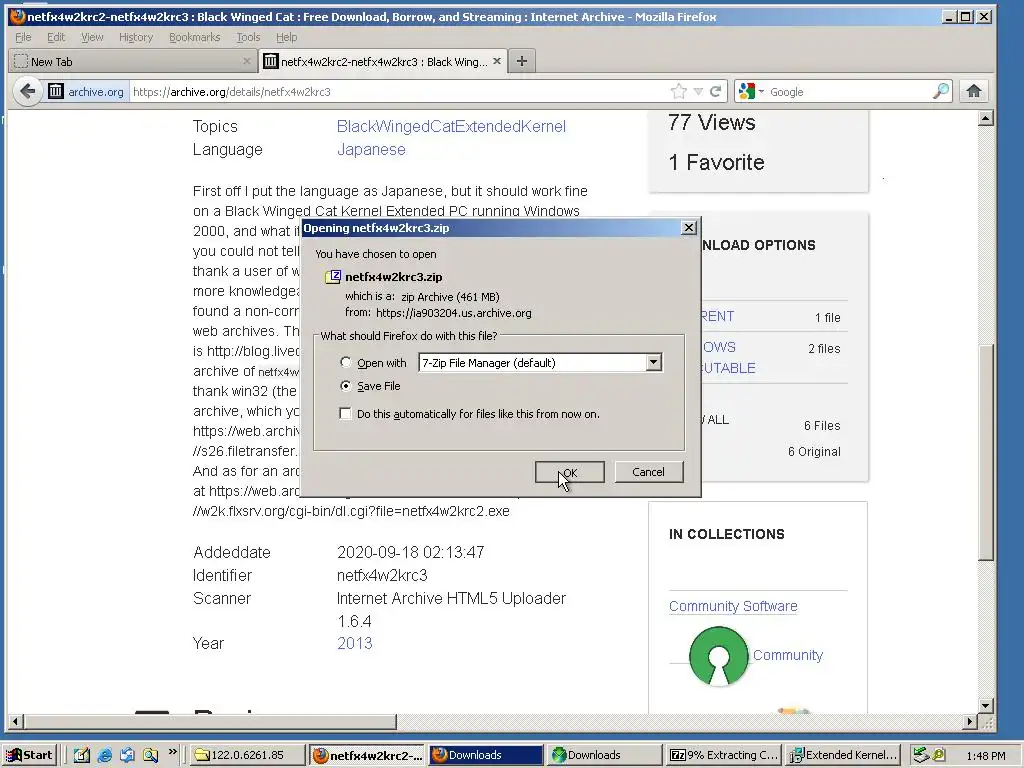
Task: Expand the 7-Zip File Manager application dropdown
Action: (653, 362)
